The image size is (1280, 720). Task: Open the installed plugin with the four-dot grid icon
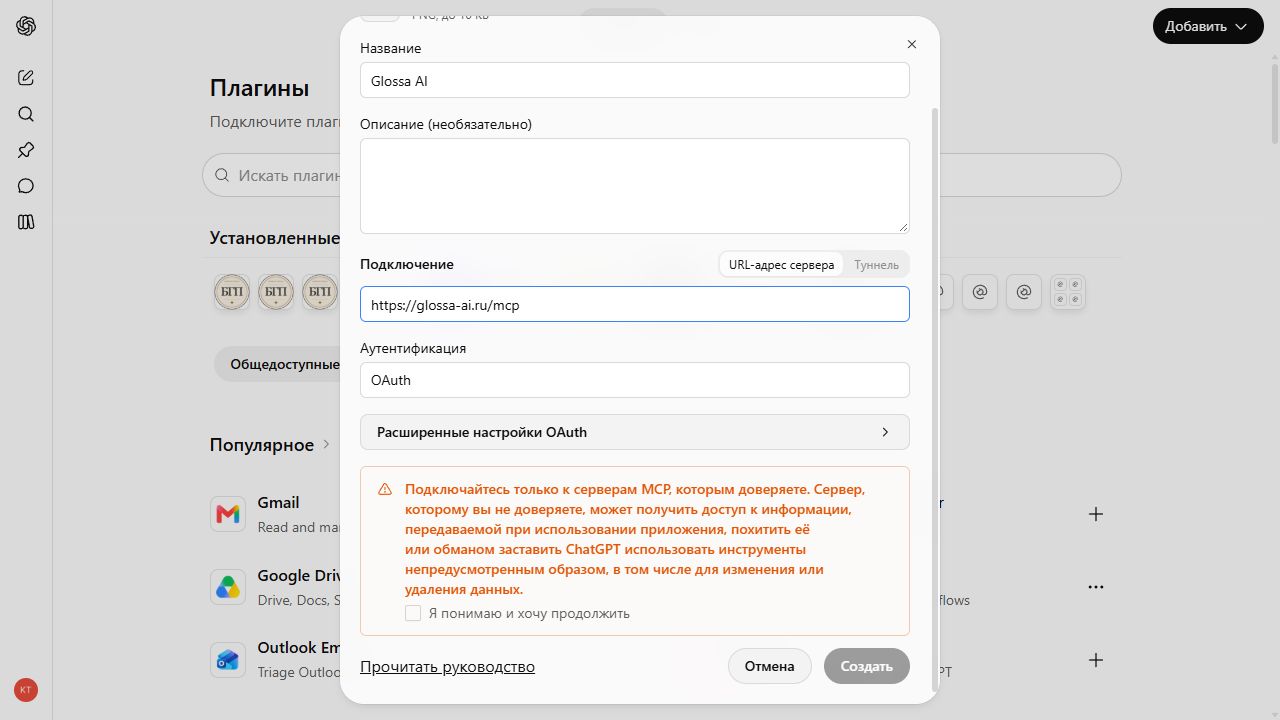coord(1068,292)
